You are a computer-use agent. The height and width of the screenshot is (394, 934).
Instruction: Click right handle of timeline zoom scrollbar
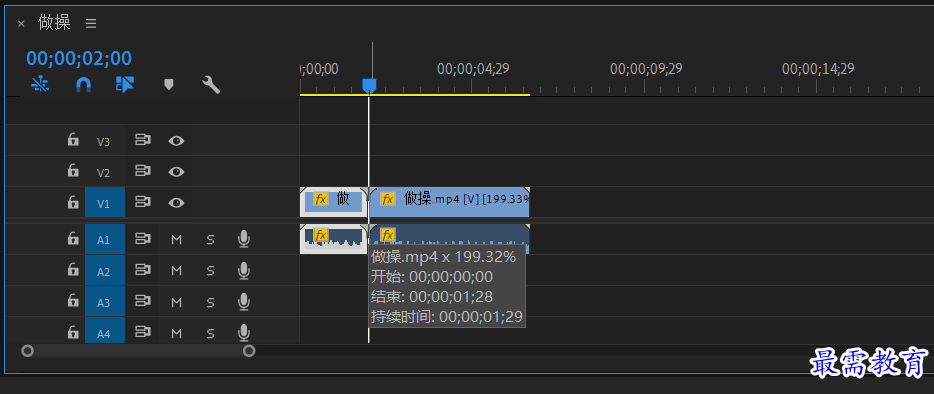[x=249, y=350]
